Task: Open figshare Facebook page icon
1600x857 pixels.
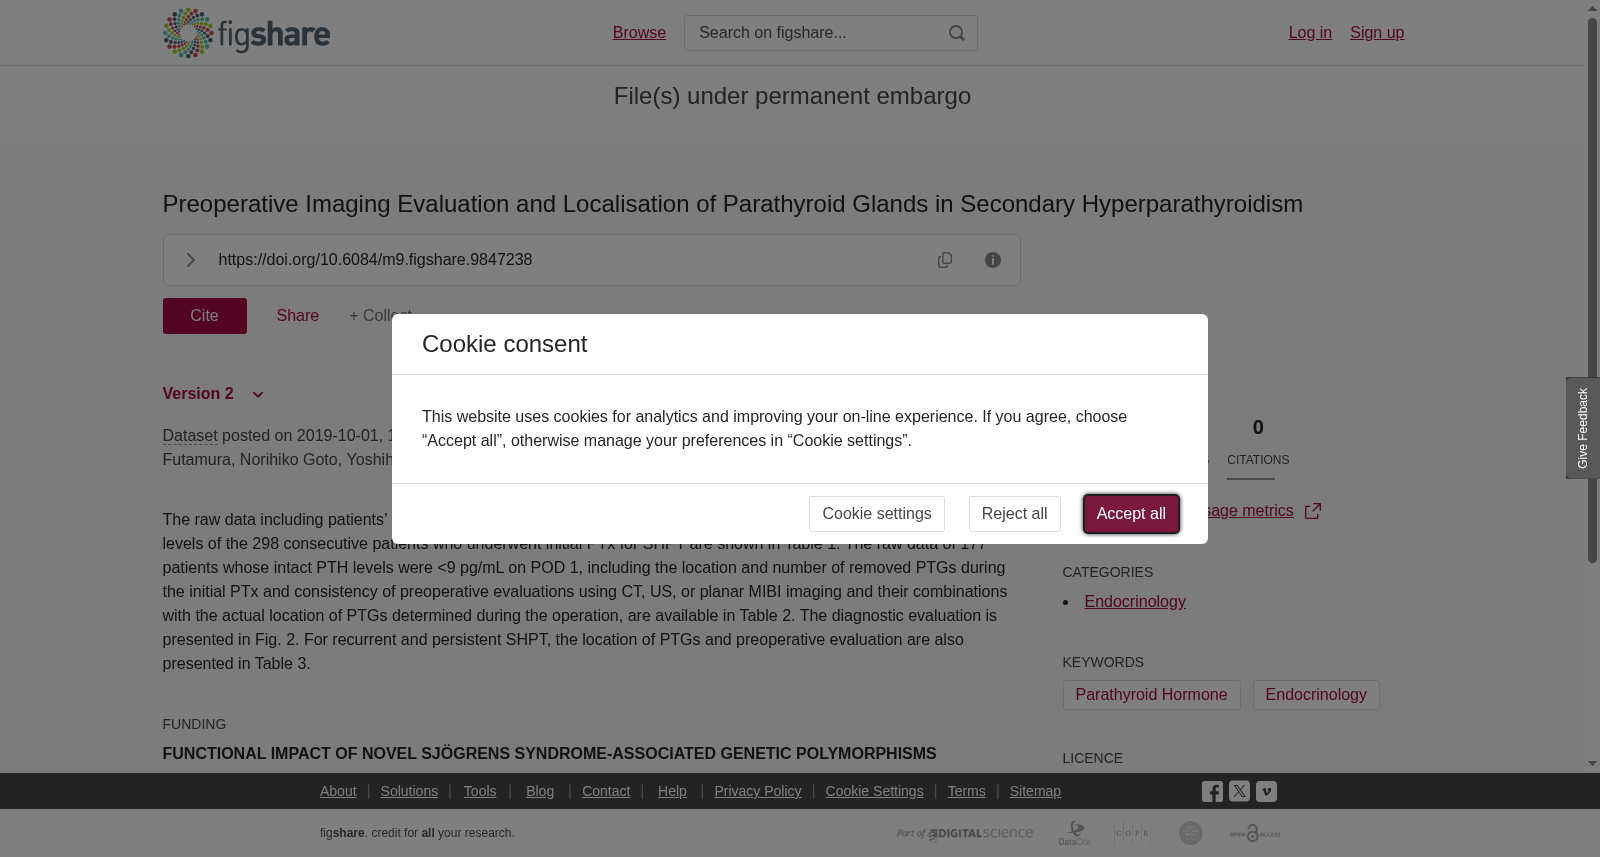Action: click(x=1212, y=792)
